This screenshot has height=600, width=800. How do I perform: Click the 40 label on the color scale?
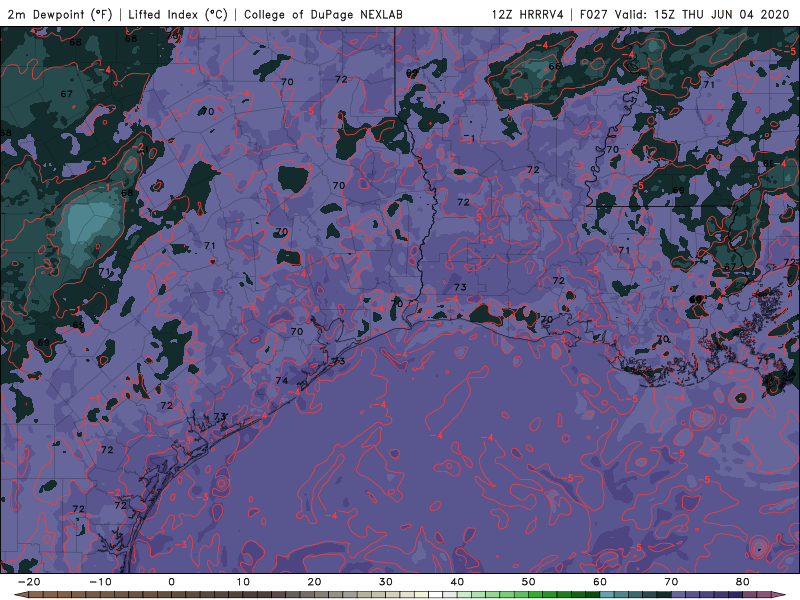[x=457, y=582]
